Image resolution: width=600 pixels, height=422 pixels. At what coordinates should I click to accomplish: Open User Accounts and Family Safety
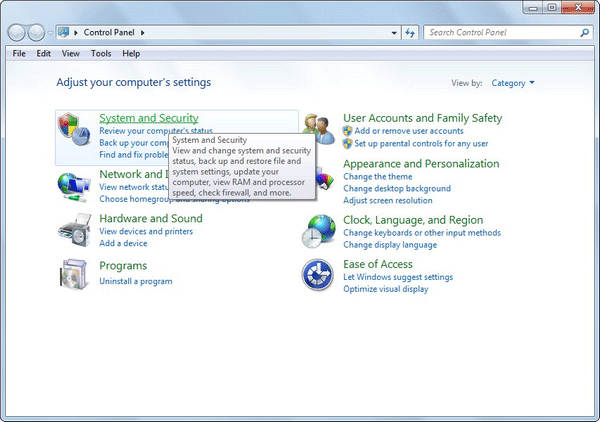tap(422, 118)
